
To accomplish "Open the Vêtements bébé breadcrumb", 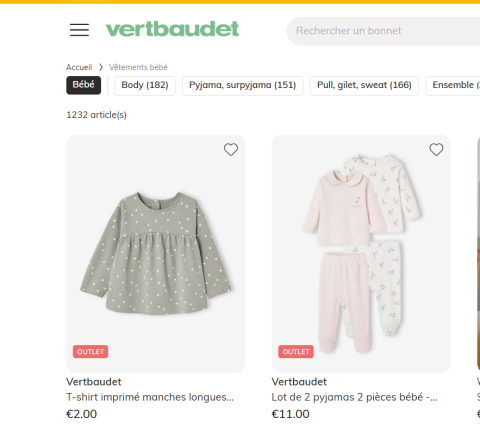I will pos(138,67).
